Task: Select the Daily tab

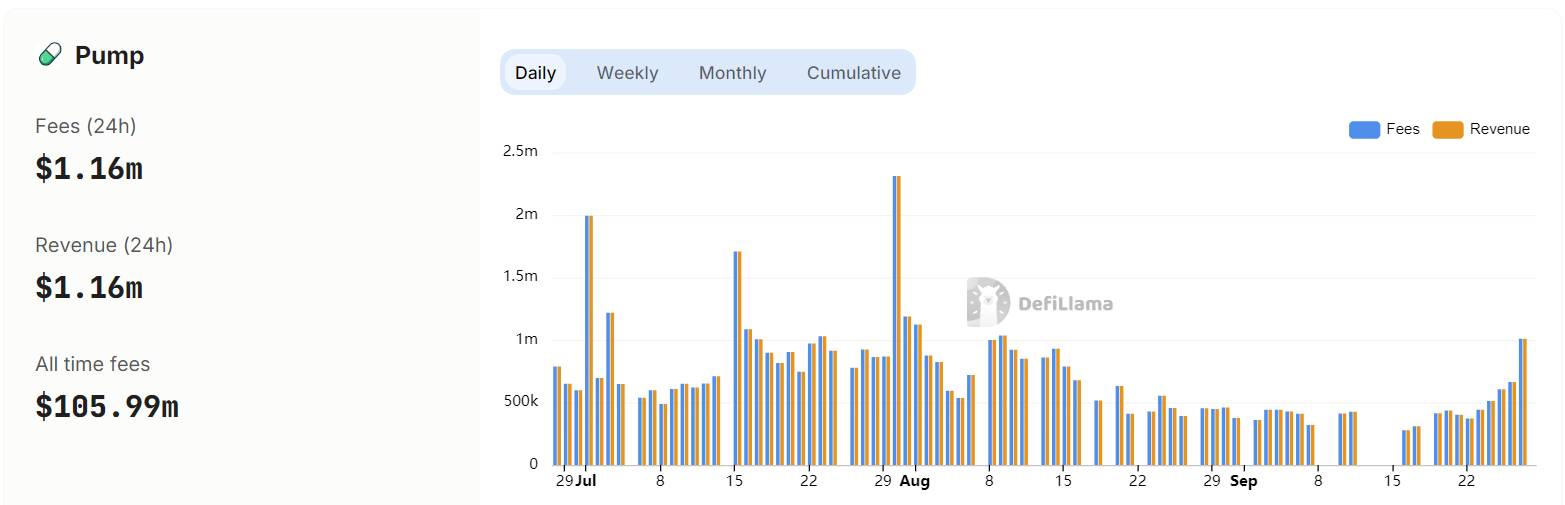Action: (x=536, y=73)
